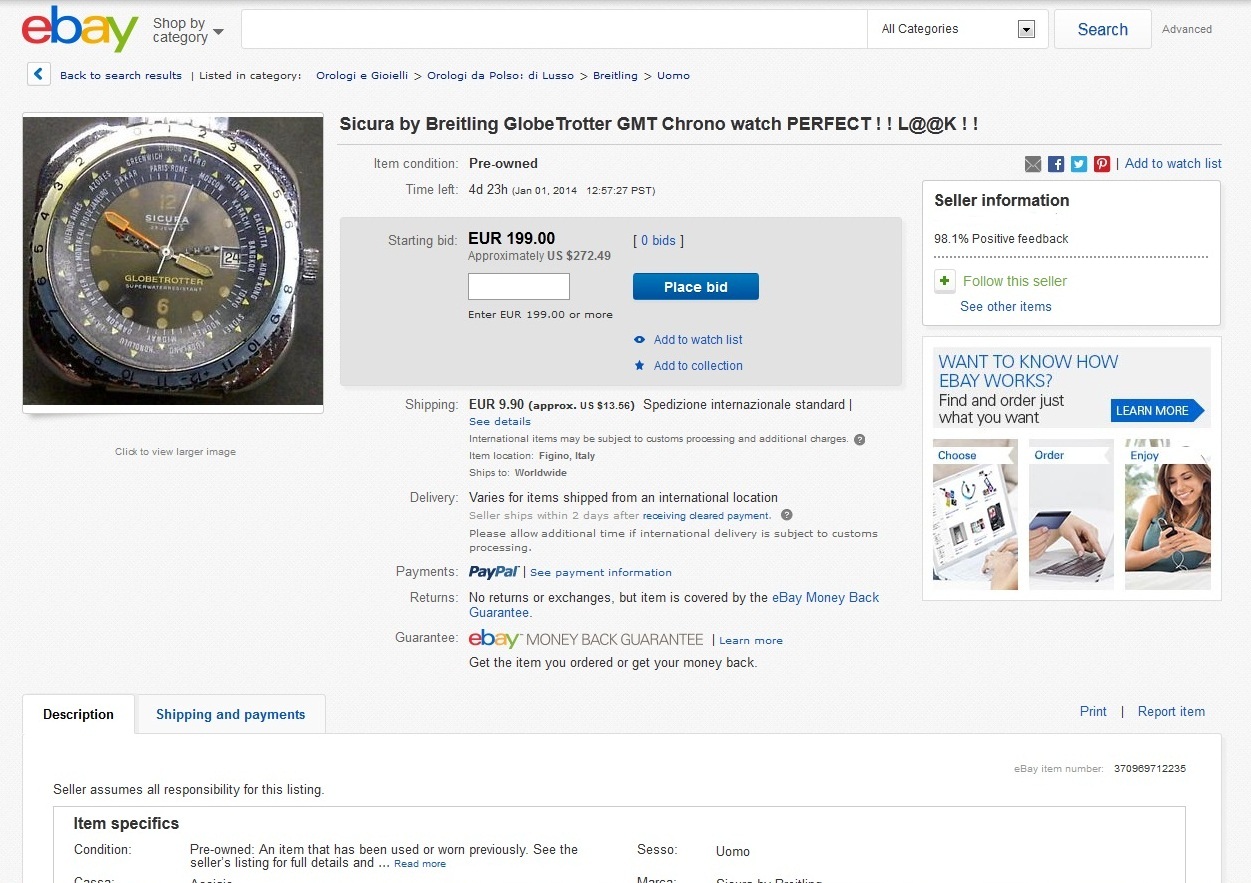1251x883 pixels.
Task: Click the back arrow icon button
Action: pyautogui.click(x=38, y=74)
